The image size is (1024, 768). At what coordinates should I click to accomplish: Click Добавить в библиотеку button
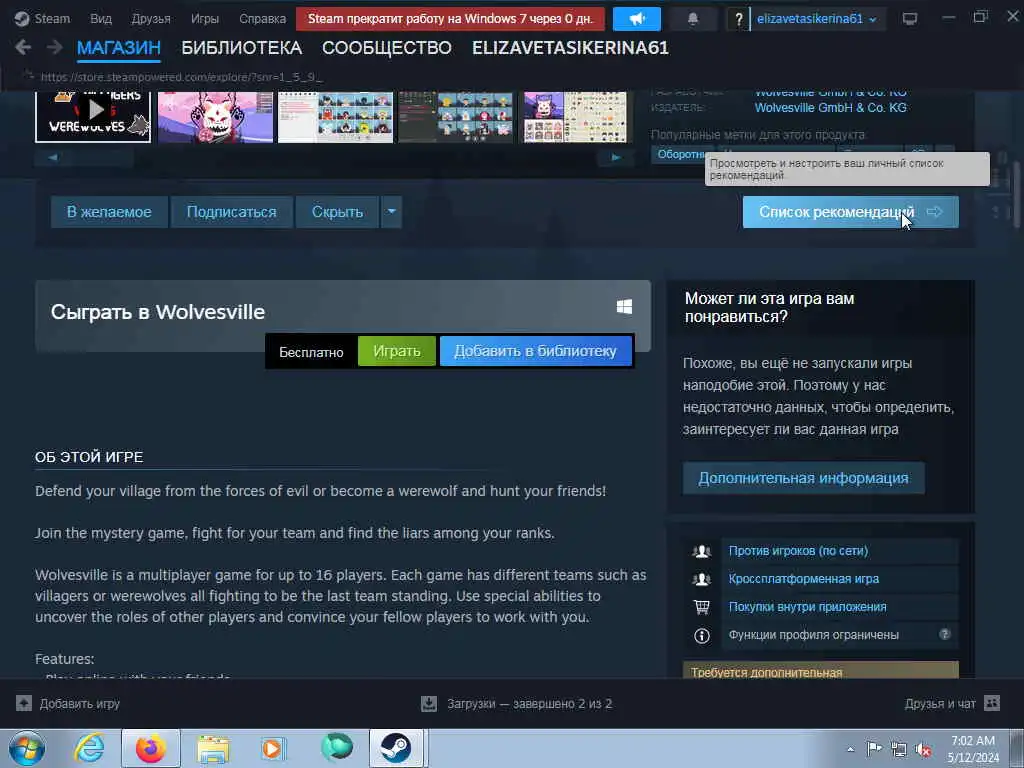pyautogui.click(x=536, y=351)
